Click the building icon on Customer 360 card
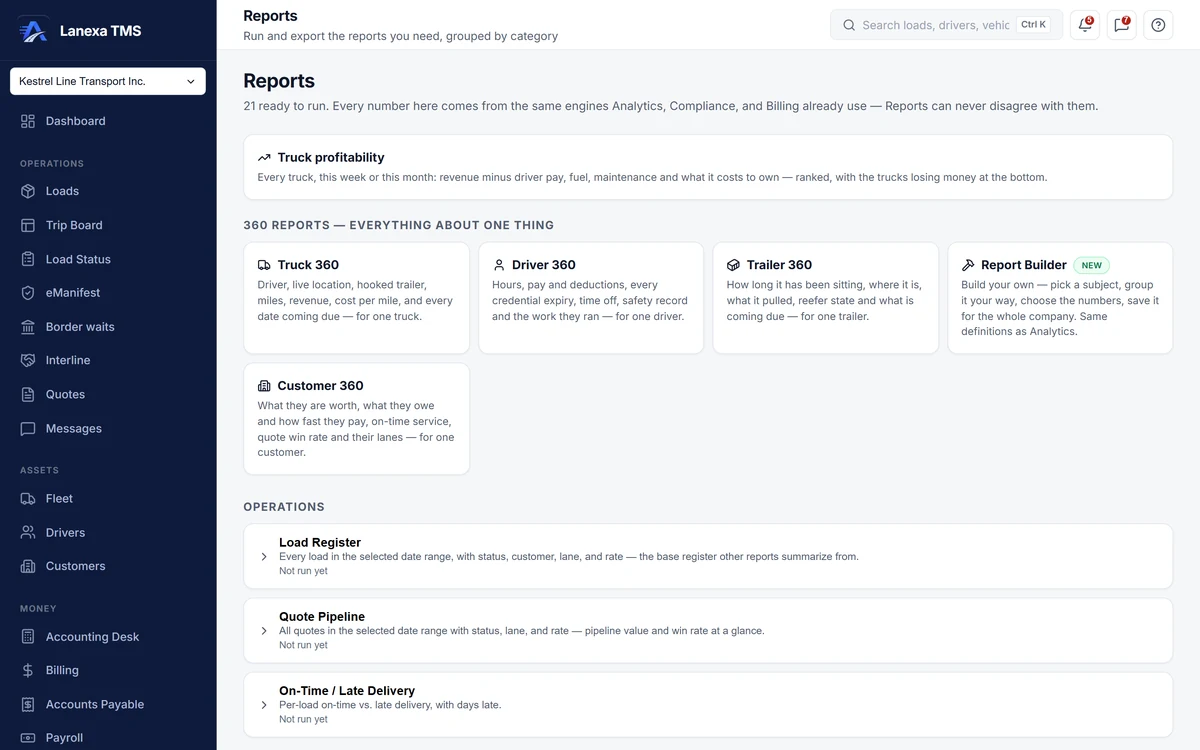Viewport: 1200px width, 750px height. [x=264, y=386]
